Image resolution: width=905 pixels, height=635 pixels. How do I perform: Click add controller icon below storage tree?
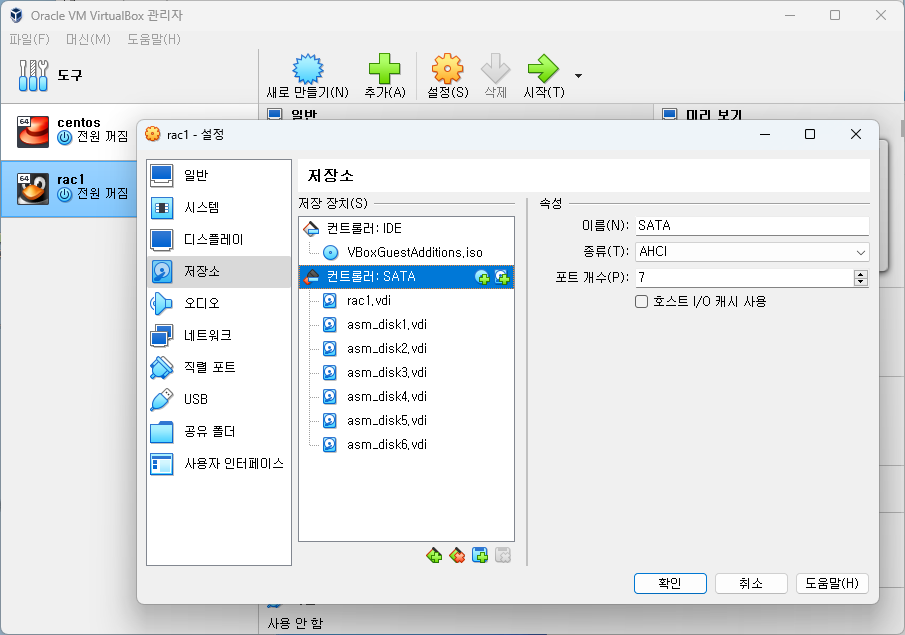click(x=434, y=555)
